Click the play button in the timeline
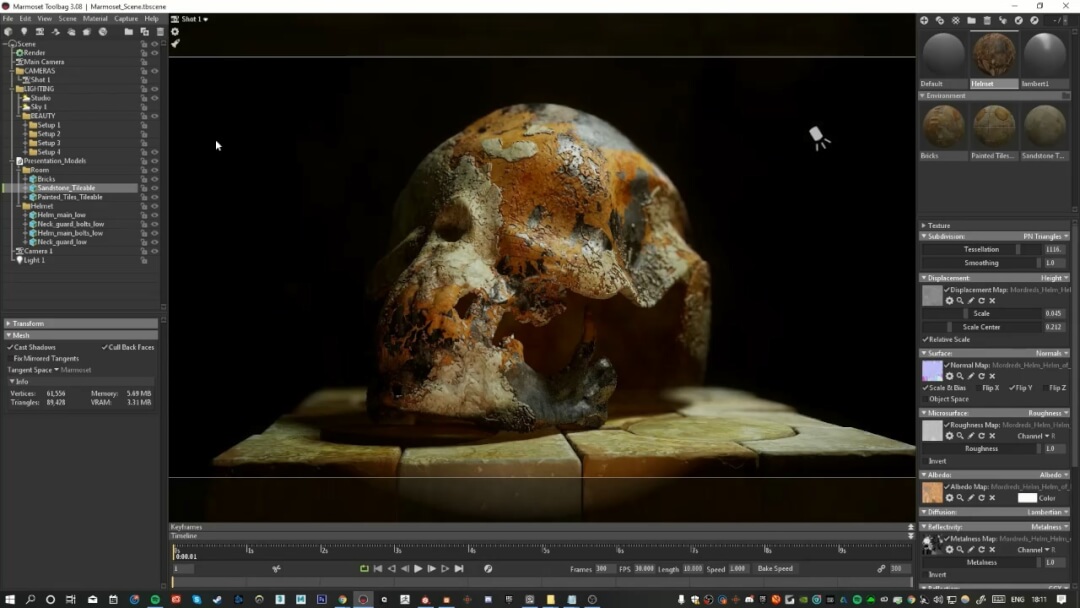Screen dimensions: 1080x608 (418, 569)
